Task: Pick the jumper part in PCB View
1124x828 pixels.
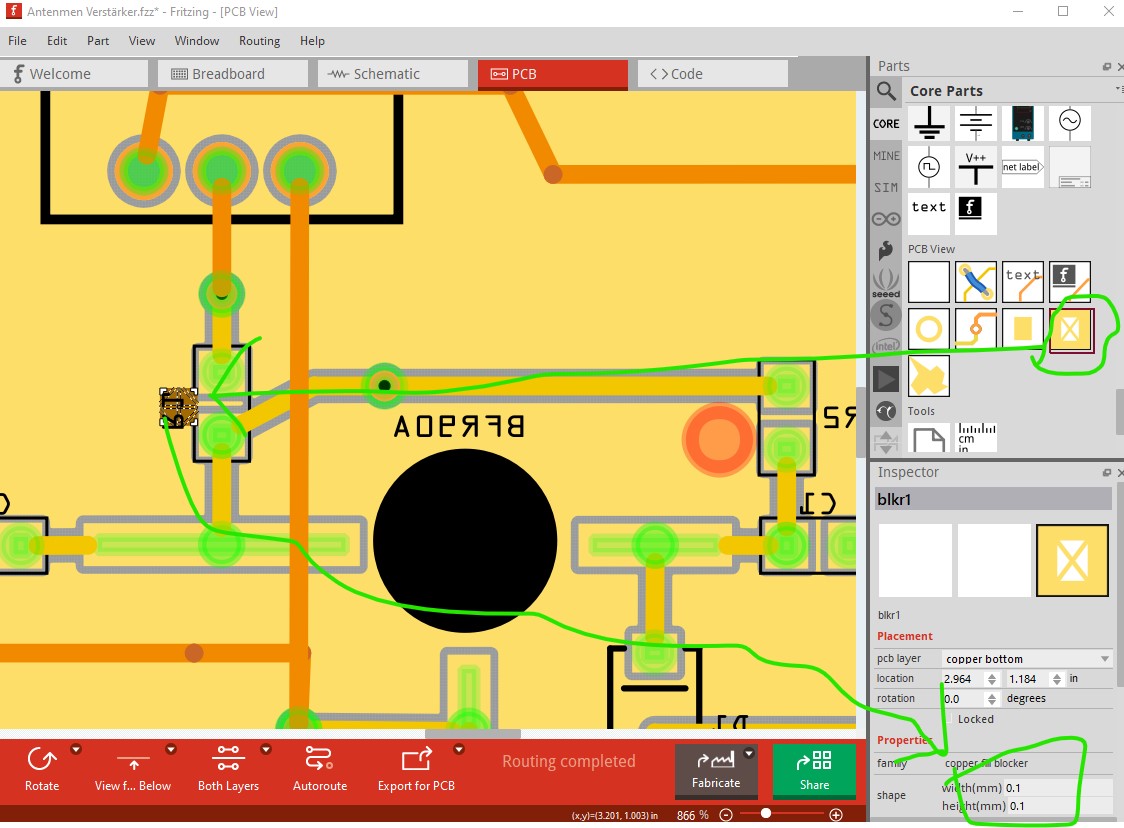Action: (x=976, y=282)
